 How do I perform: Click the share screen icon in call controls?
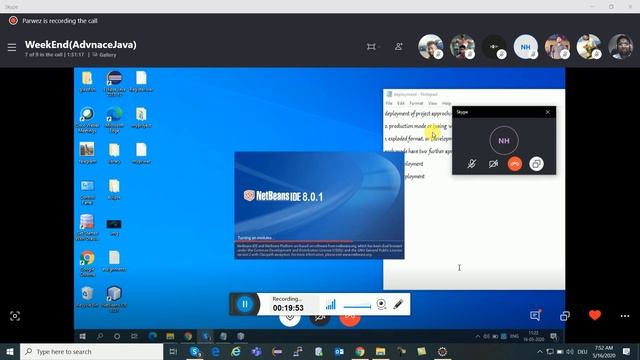[x=565, y=316]
